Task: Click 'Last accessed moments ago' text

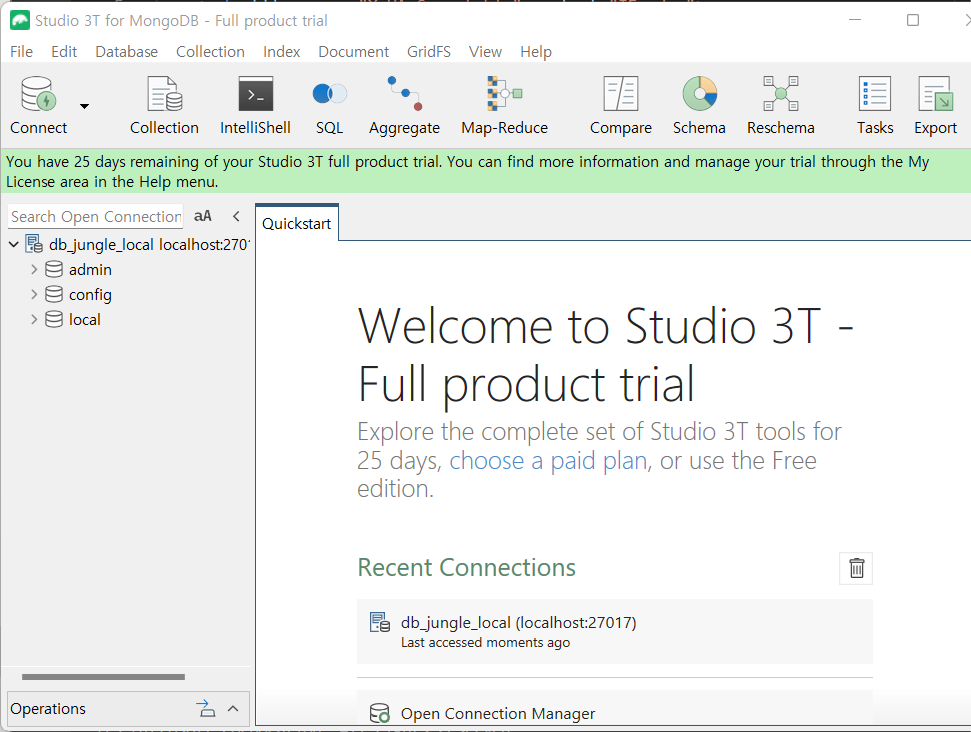Action: click(x=486, y=643)
